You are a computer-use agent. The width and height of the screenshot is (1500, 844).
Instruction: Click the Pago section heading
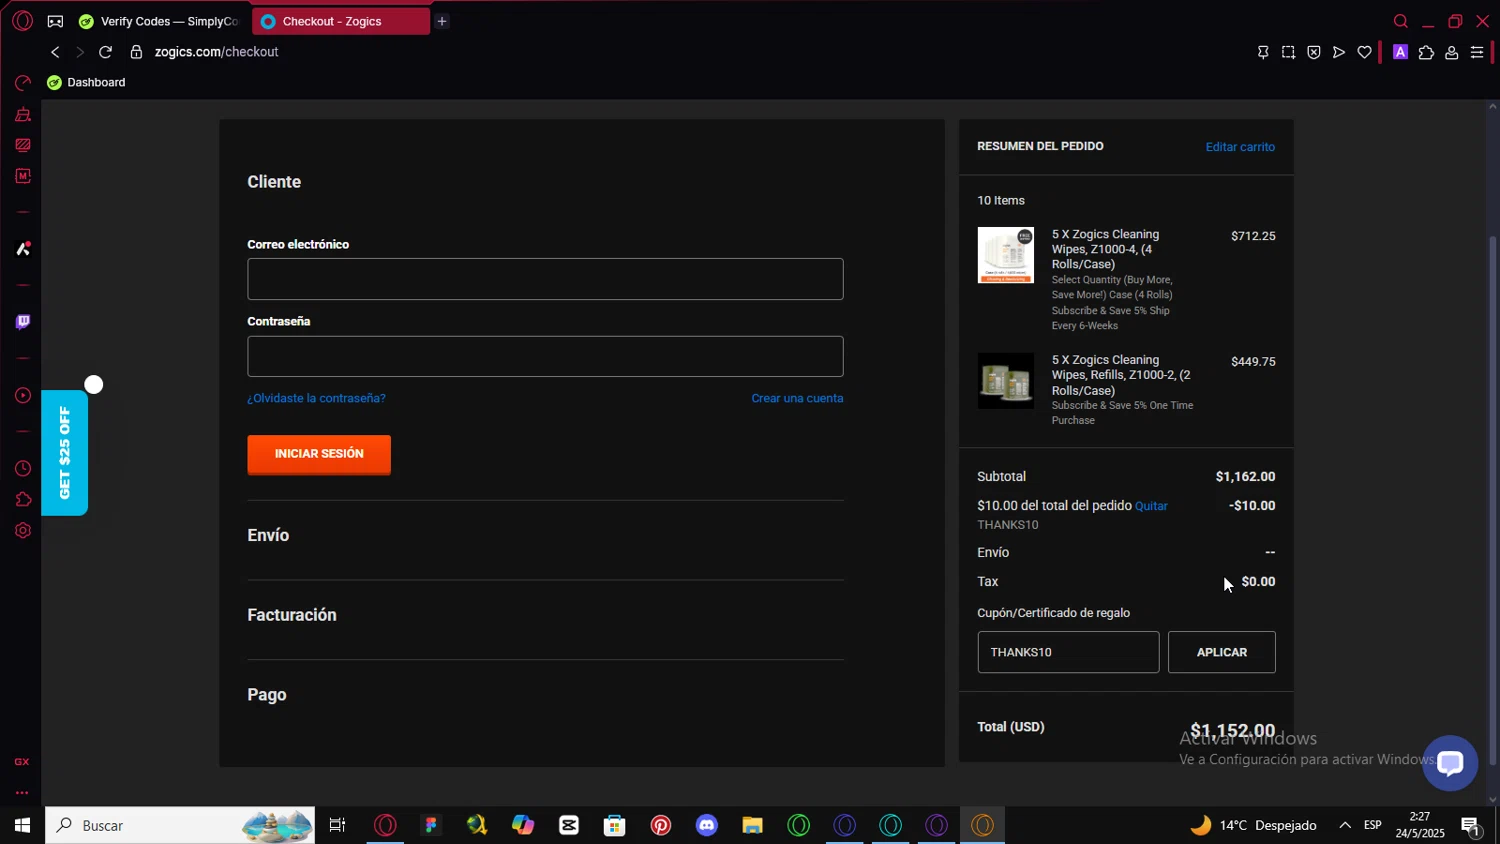tap(267, 695)
